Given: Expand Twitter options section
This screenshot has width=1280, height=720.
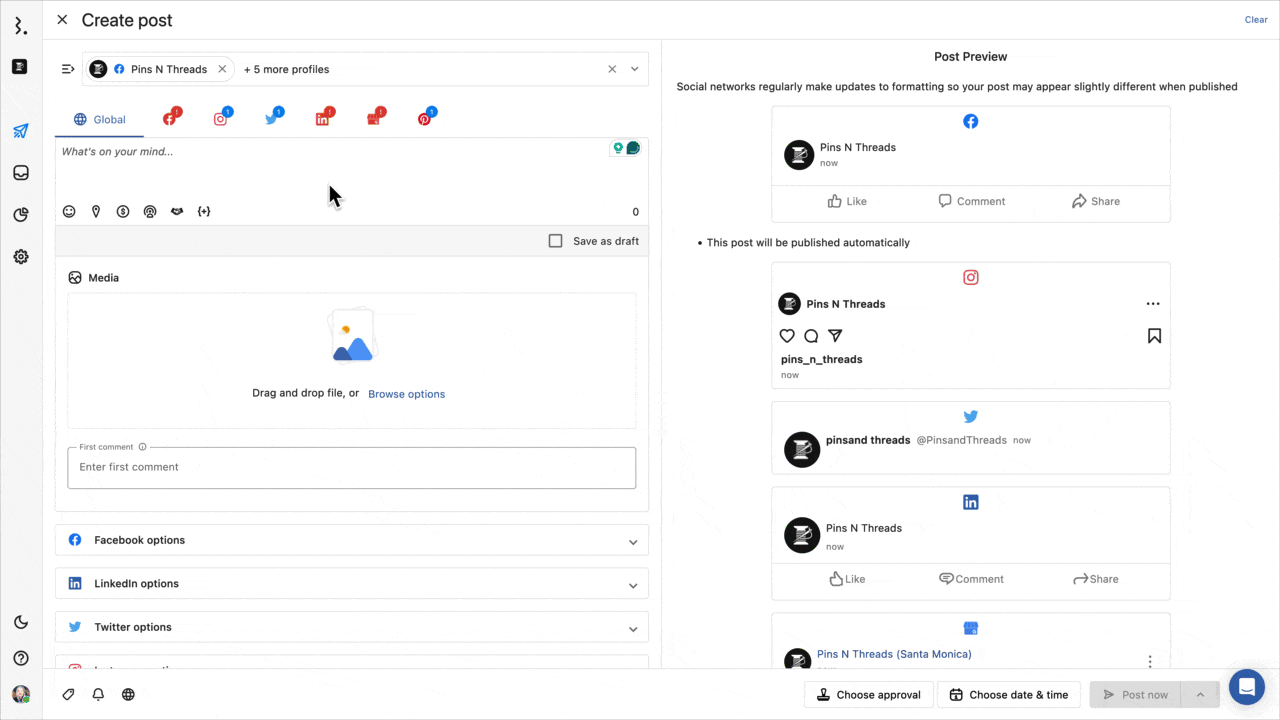Looking at the screenshot, I should [x=352, y=627].
